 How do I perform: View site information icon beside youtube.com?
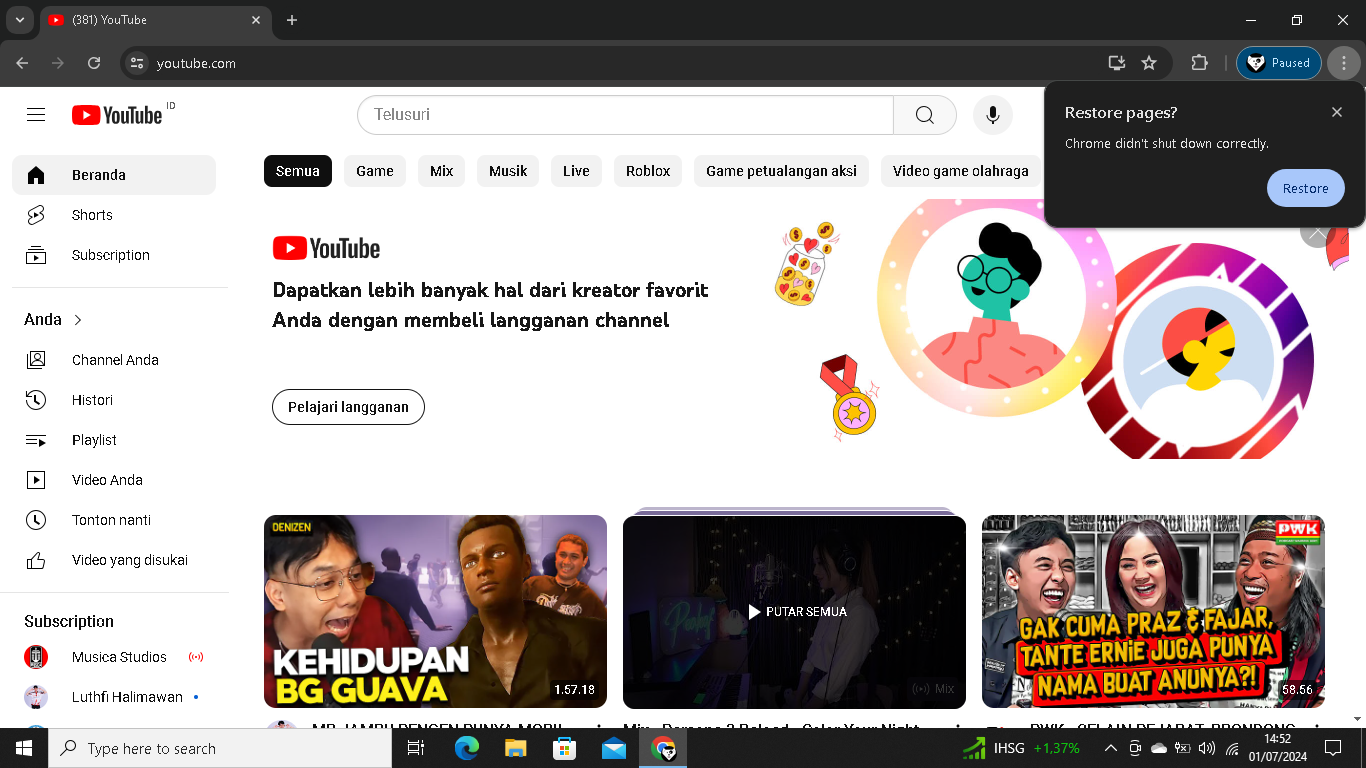[x=137, y=63]
